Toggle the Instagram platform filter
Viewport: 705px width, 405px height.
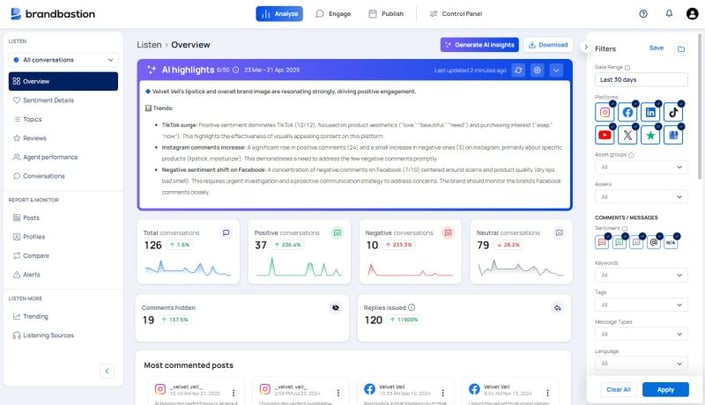tap(605, 112)
